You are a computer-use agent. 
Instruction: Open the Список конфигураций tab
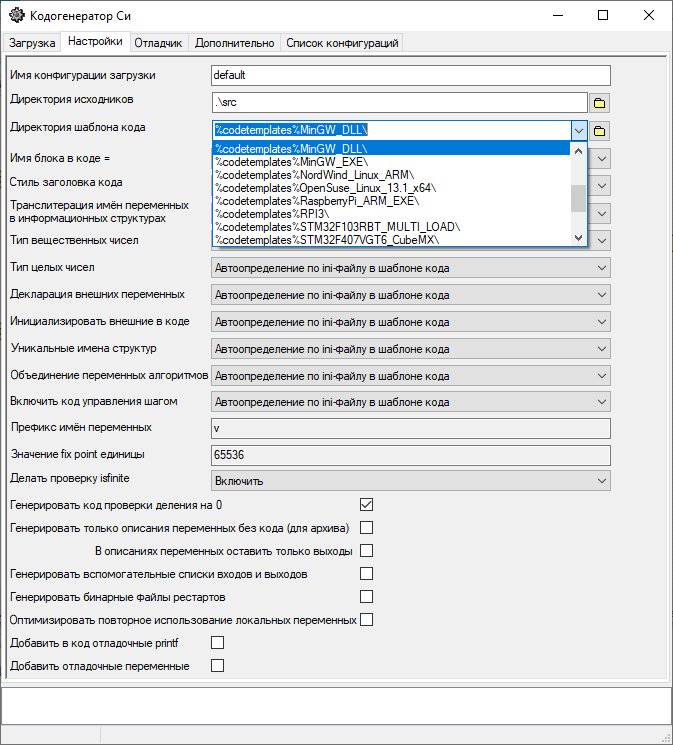[342, 43]
